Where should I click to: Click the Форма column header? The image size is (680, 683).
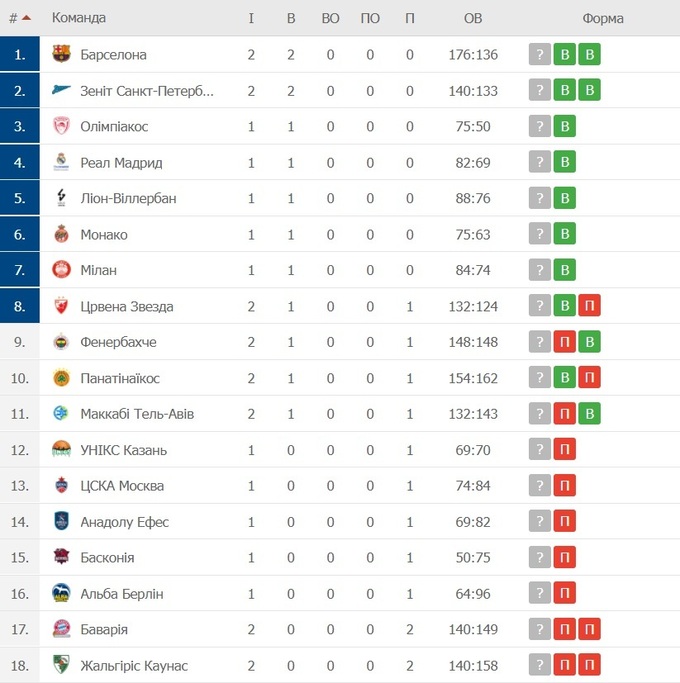pyautogui.click(x=602, y=18)
